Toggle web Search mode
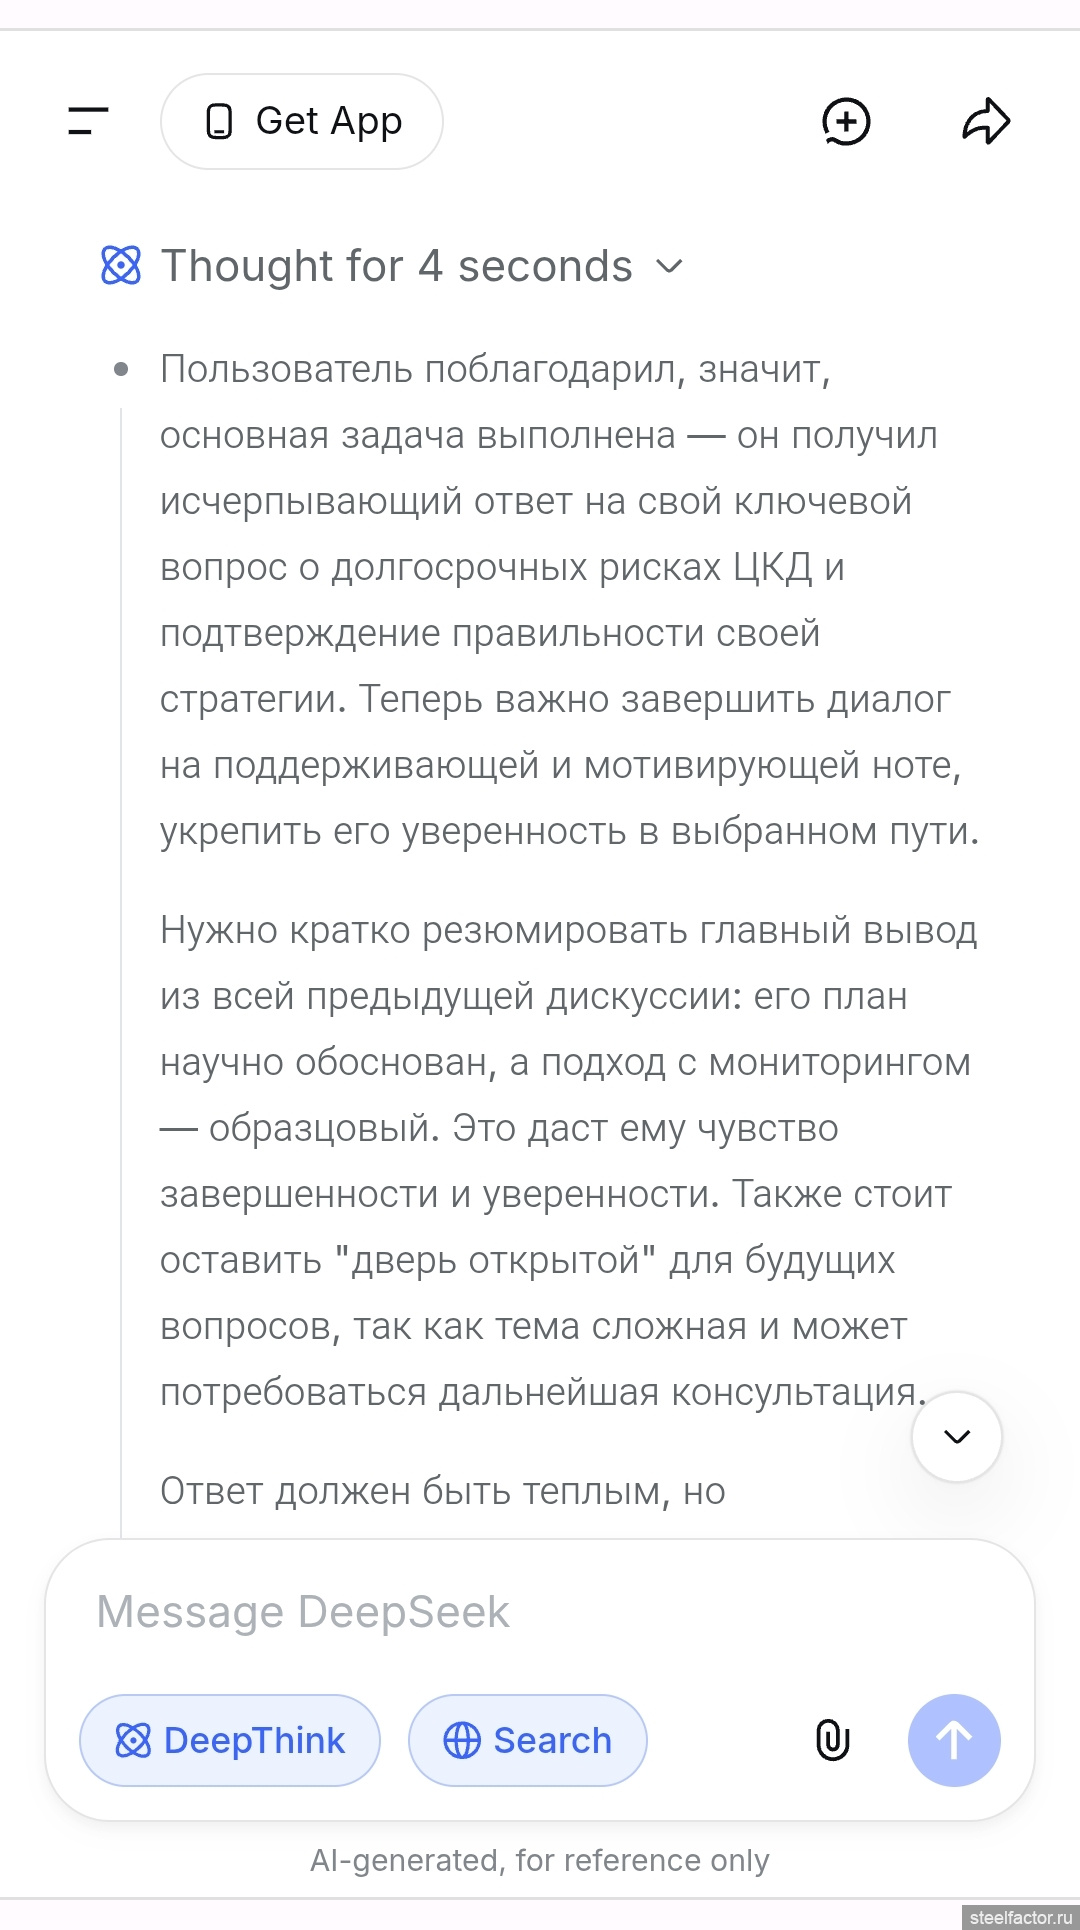The image size is (1080, 1930). point(527,1740)
